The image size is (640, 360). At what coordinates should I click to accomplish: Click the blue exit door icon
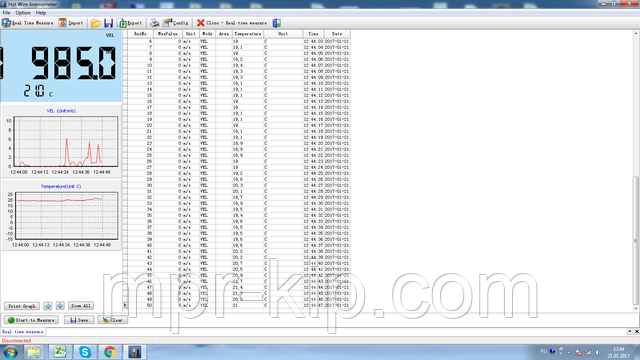276,23
